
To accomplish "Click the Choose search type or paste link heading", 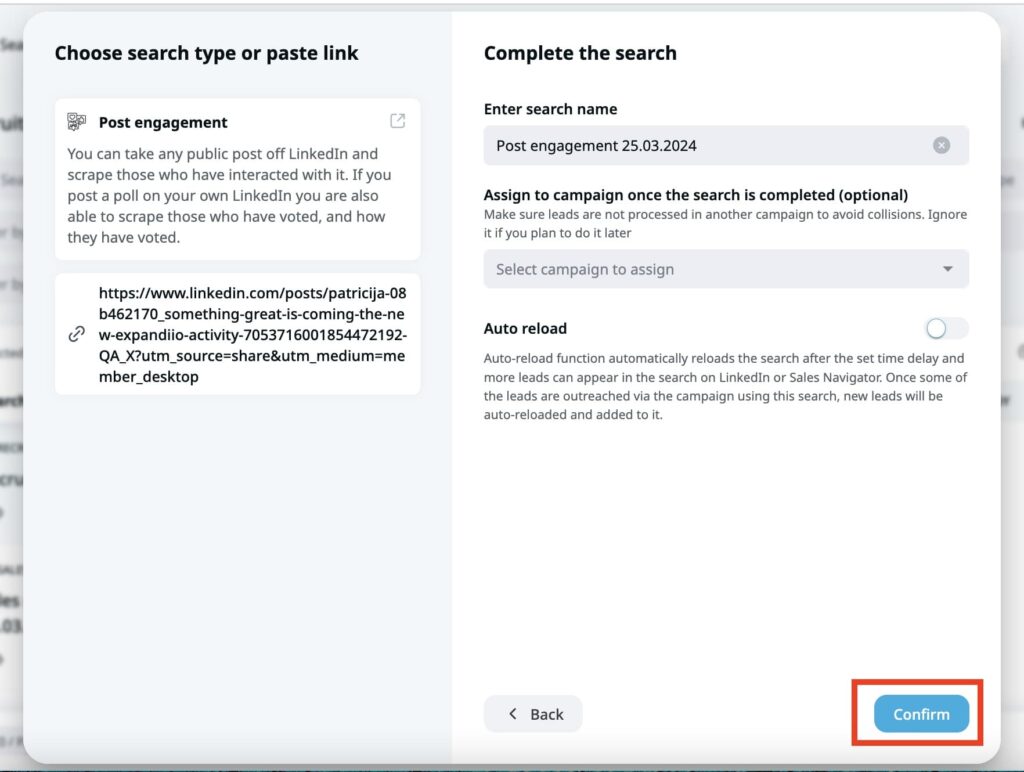I will (x=206, y=53).
